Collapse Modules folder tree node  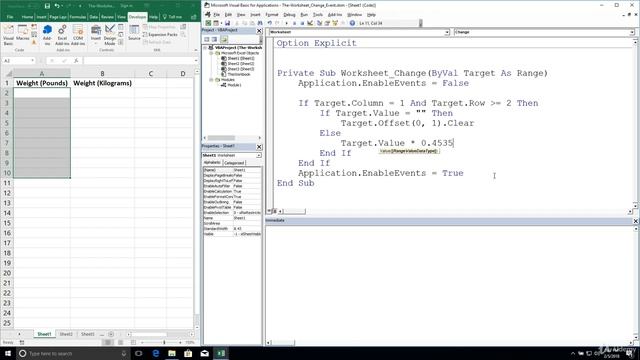[211, 80]
